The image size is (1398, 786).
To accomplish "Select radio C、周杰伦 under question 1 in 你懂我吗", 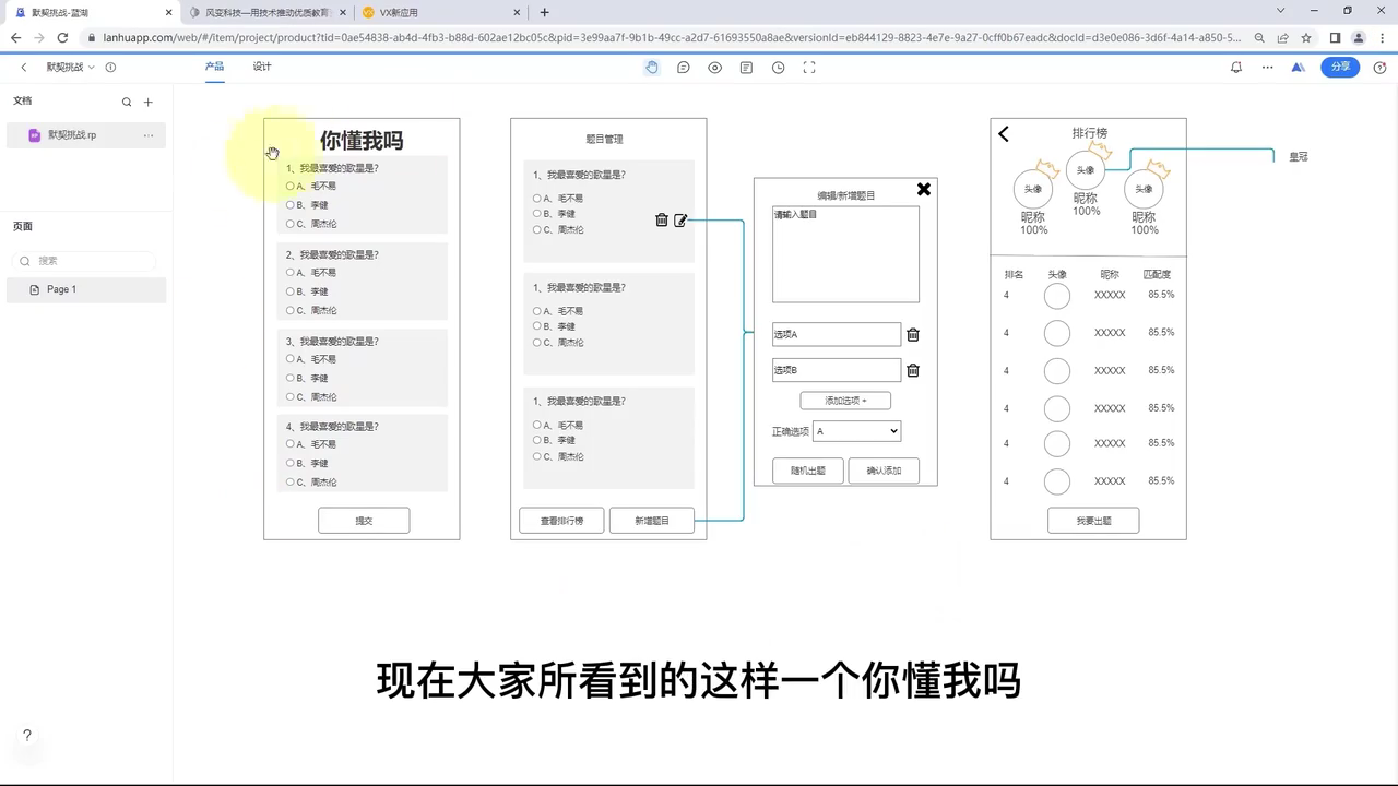I will tap(290, 224).
